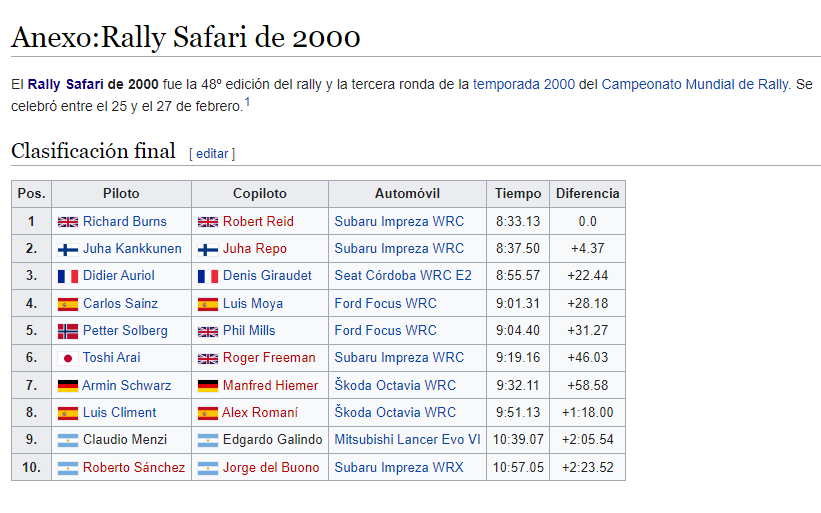
Task: Open Roger Freeman copilot link
Action: [x=269, y=358]
